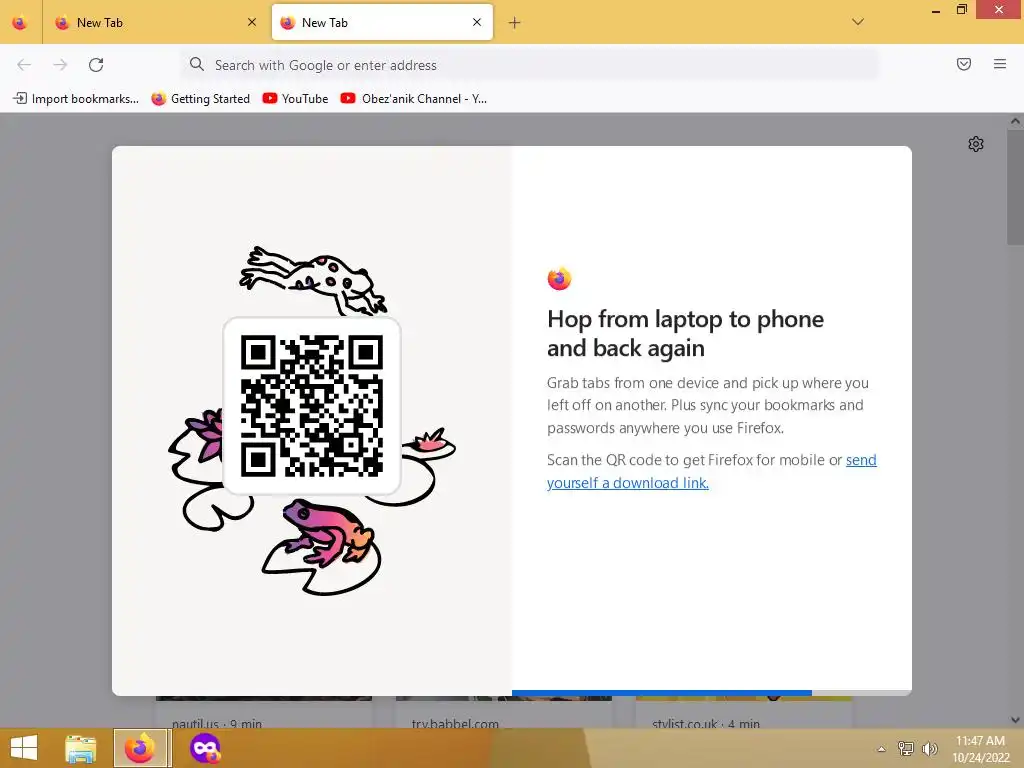
Task: Close the Firefox window
Action: (999, 10)
